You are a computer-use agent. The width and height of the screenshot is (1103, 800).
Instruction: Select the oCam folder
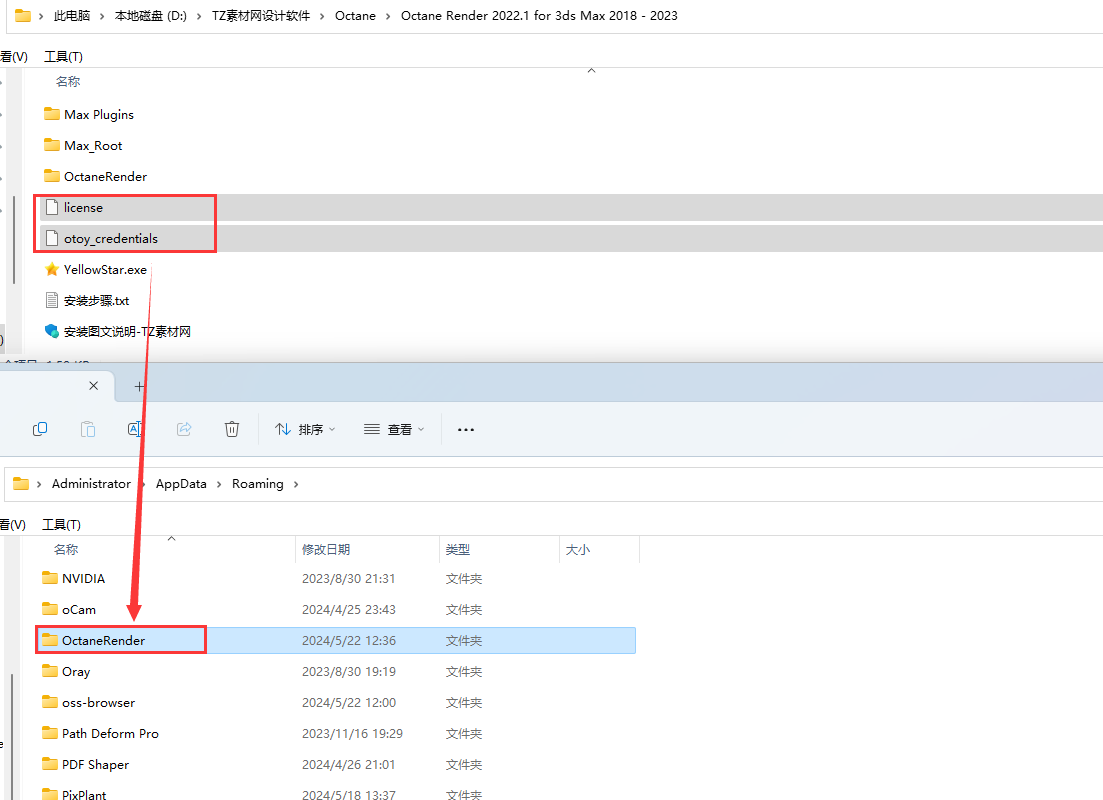click(68, 609)
